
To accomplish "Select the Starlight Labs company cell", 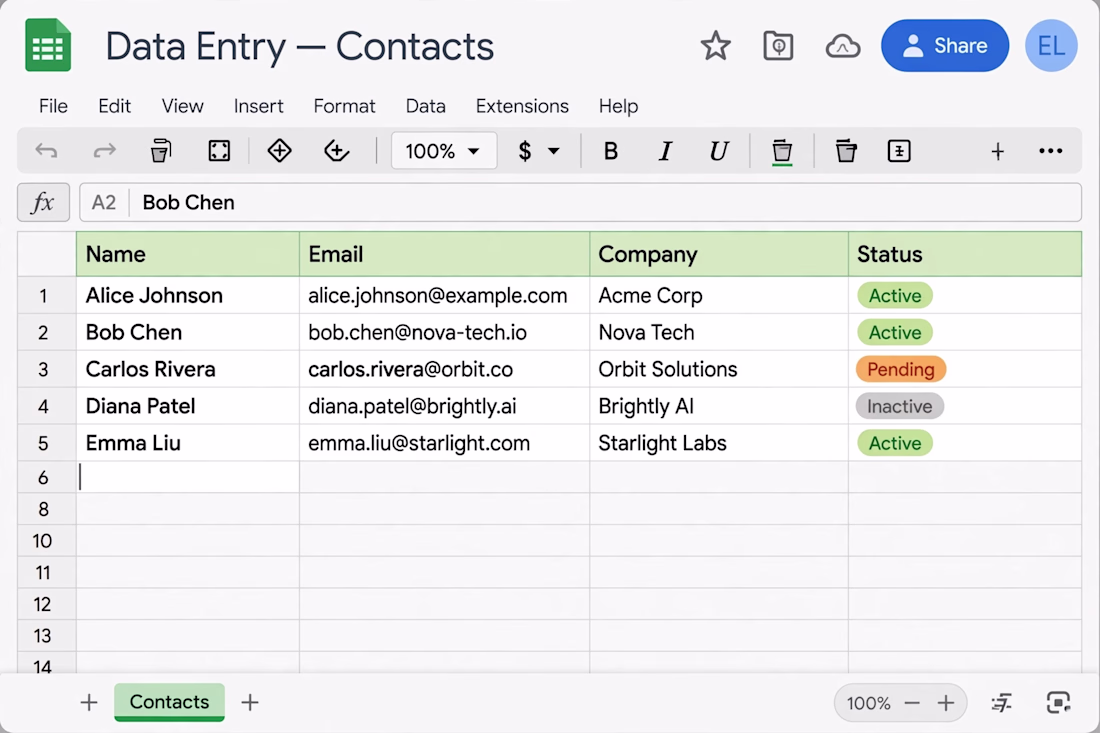I will (x=718, y=443).
